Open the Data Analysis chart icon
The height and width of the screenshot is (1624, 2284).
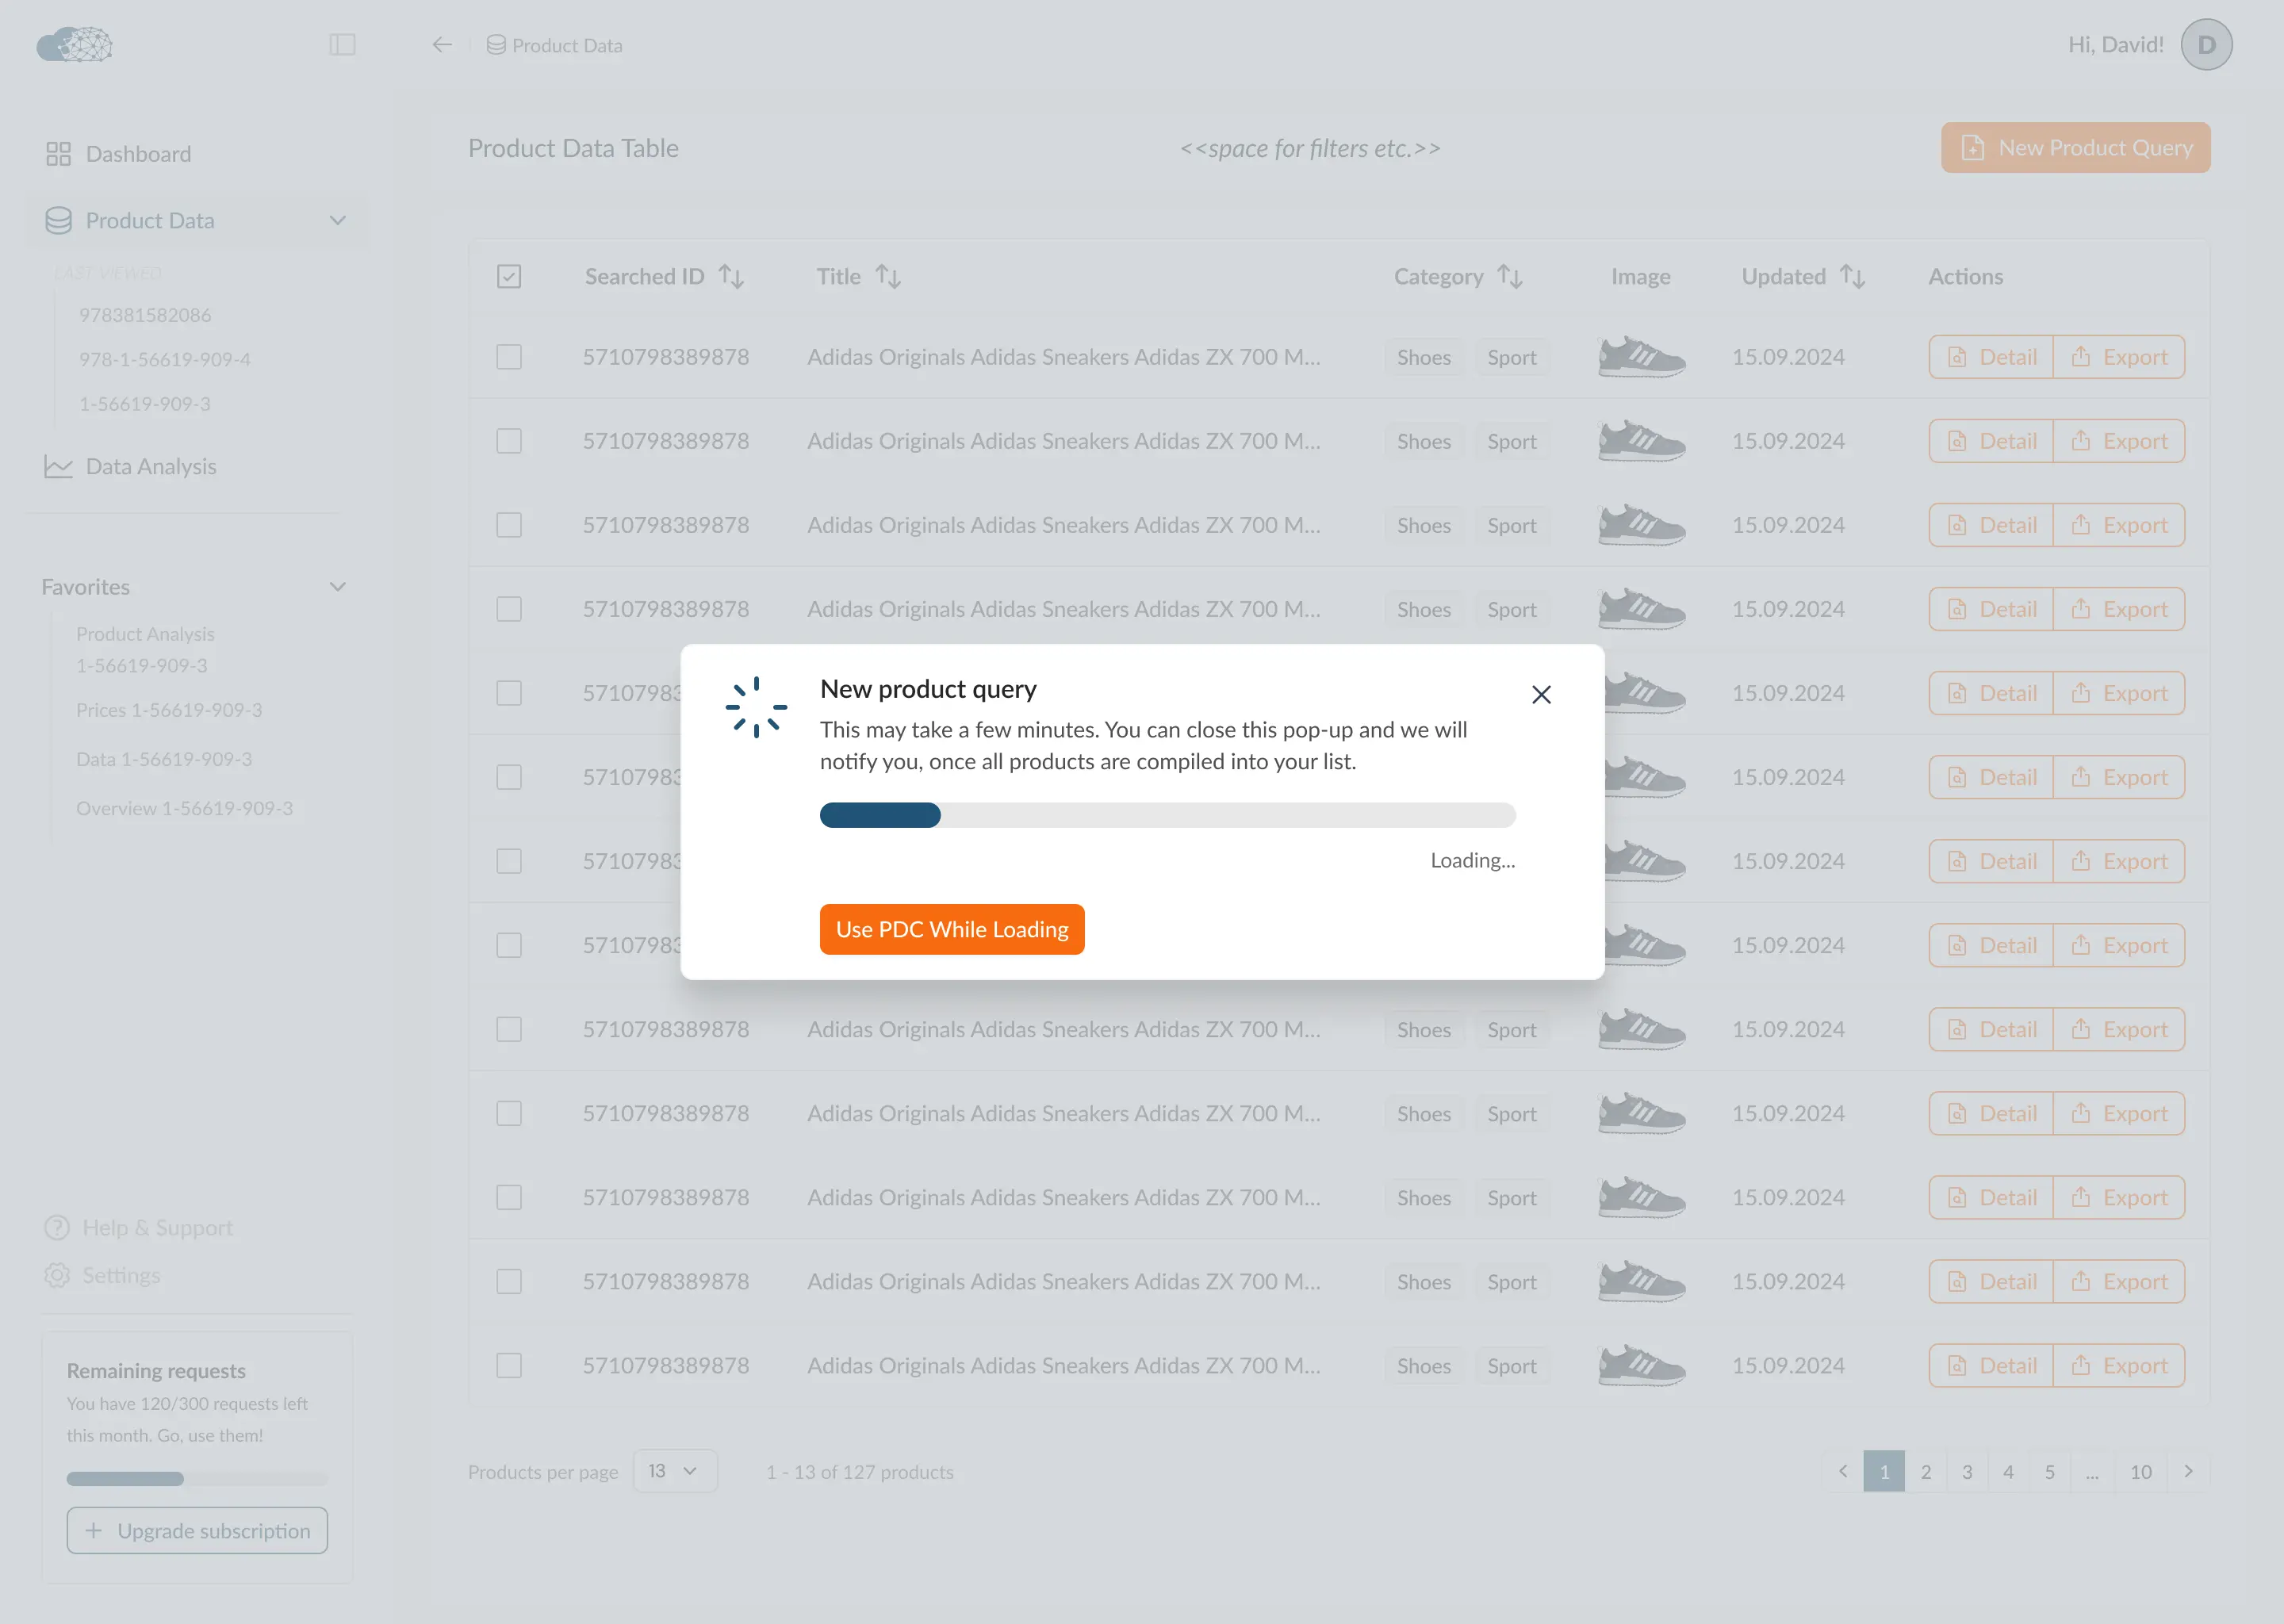[x=58, y=466]
